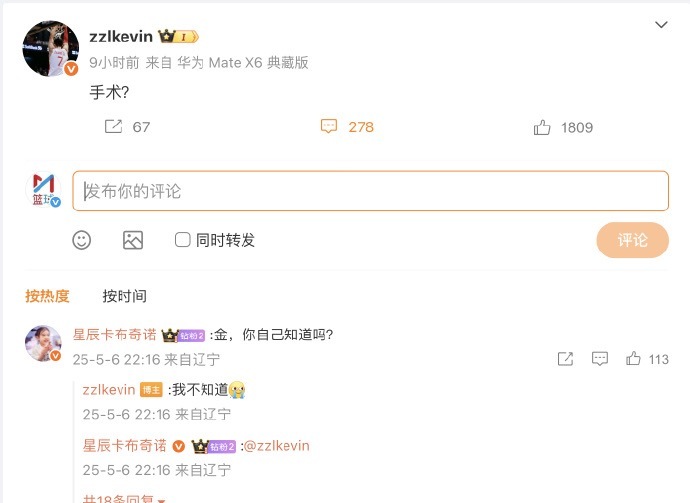This screenshot has height=503, width=690.
Task: Sort comments by 按时间
Action: [125, 296]
